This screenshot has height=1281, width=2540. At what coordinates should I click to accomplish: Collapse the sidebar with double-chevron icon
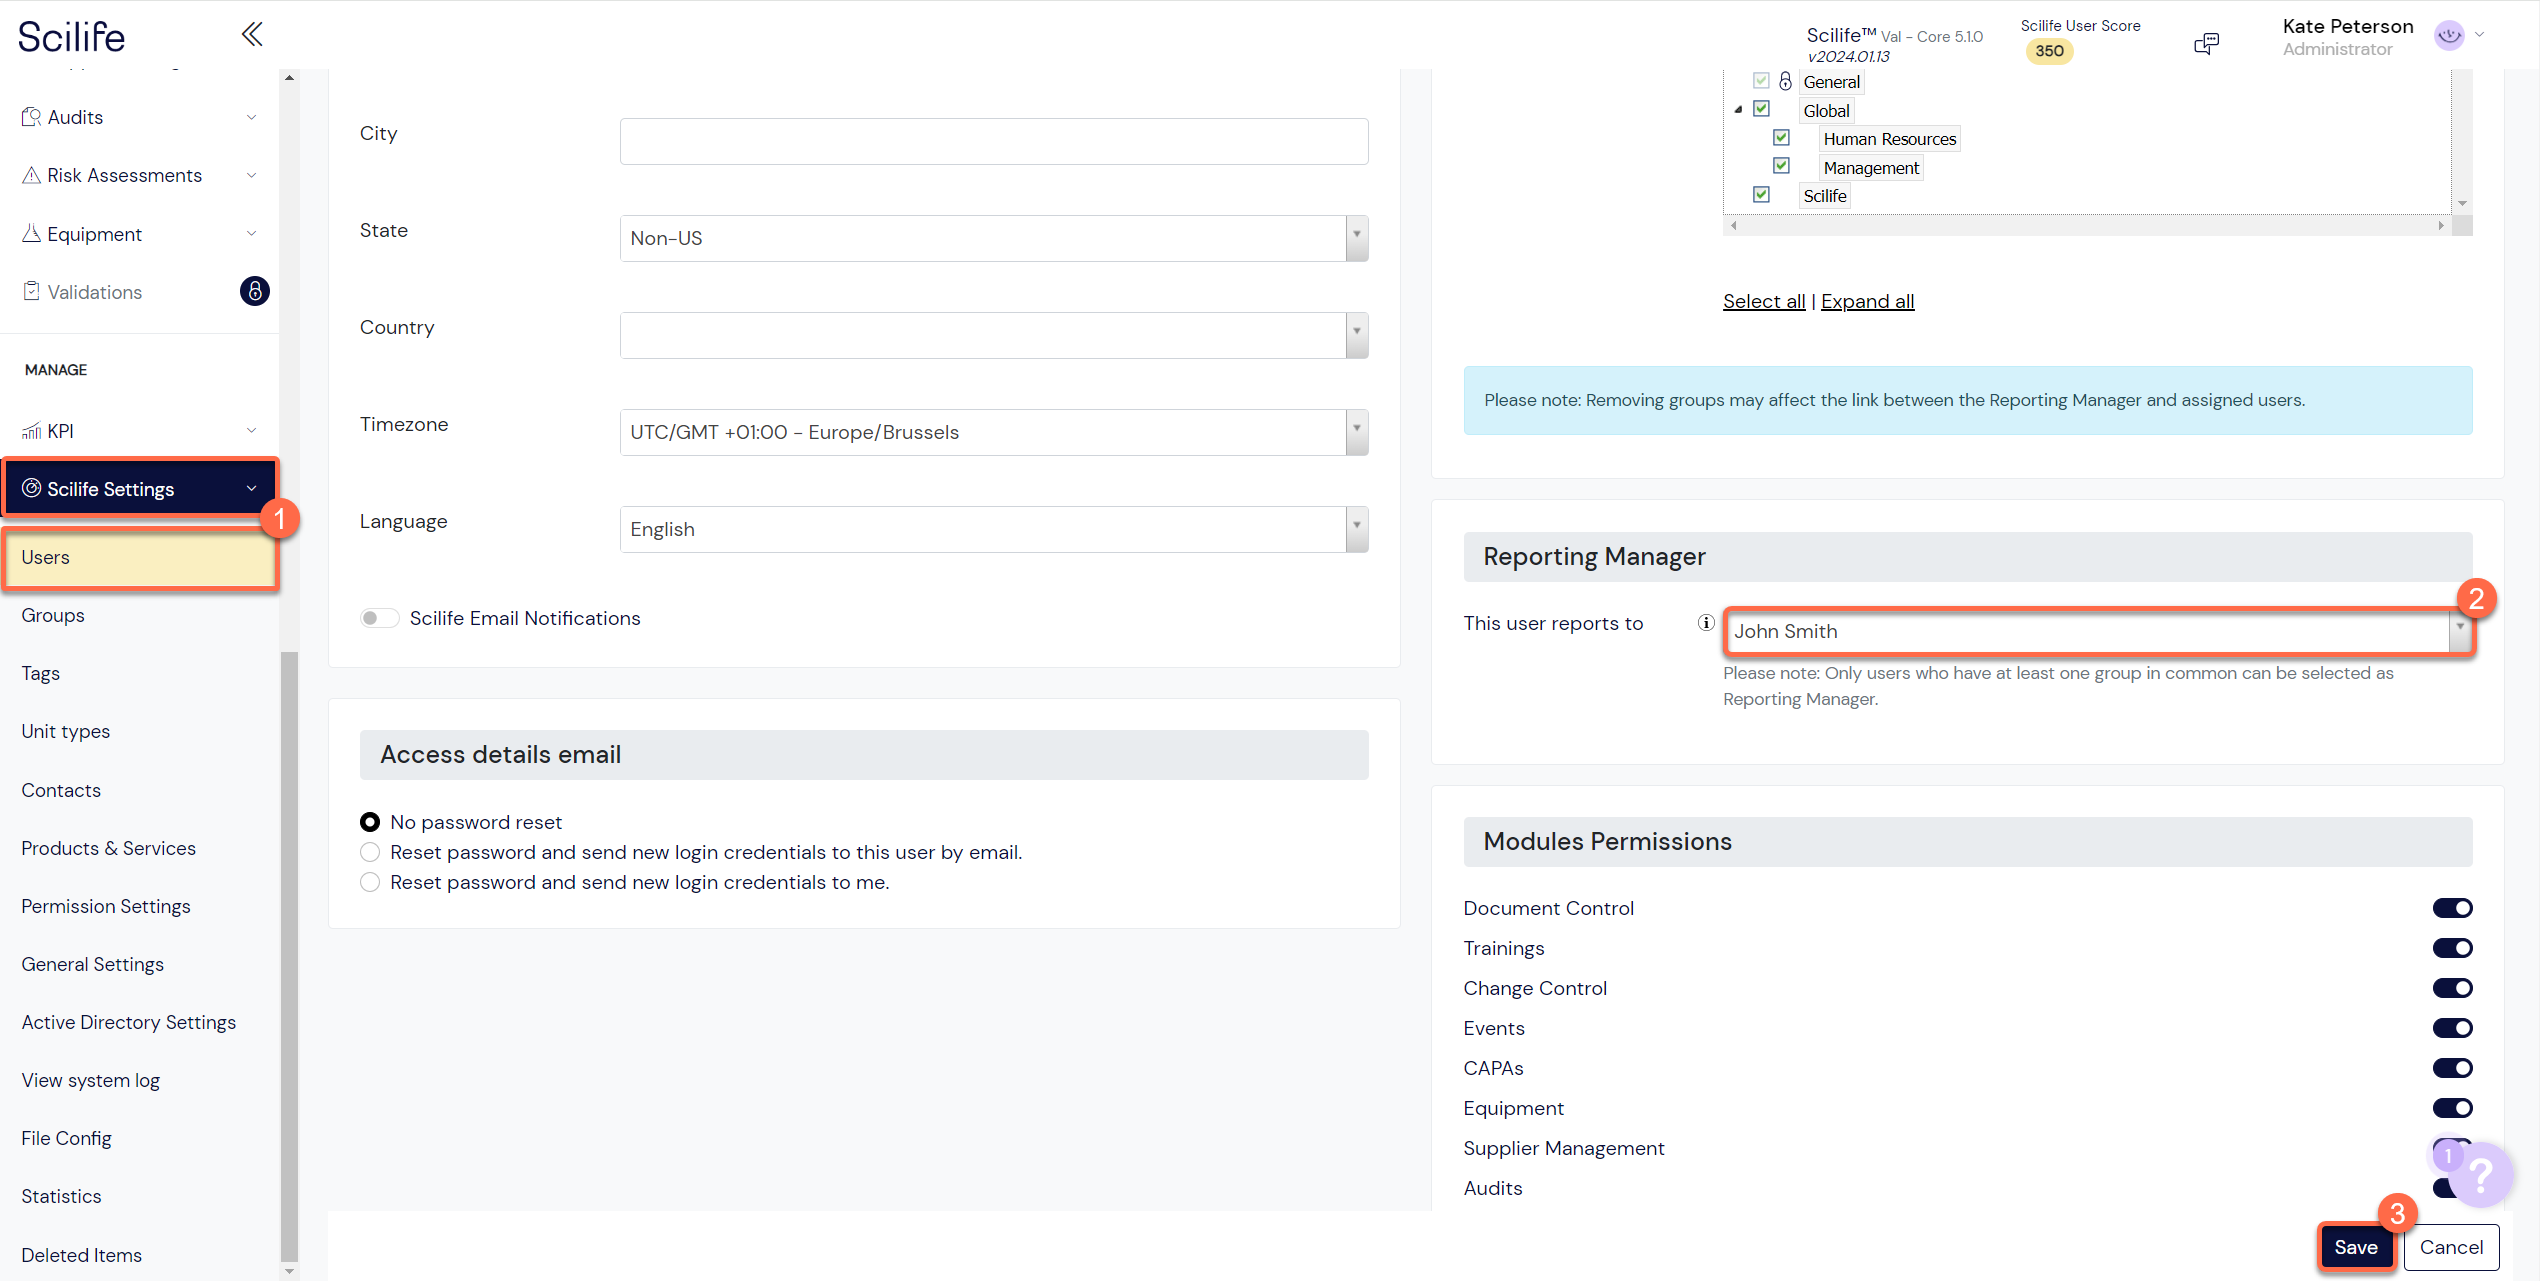[x=252, y=35]
